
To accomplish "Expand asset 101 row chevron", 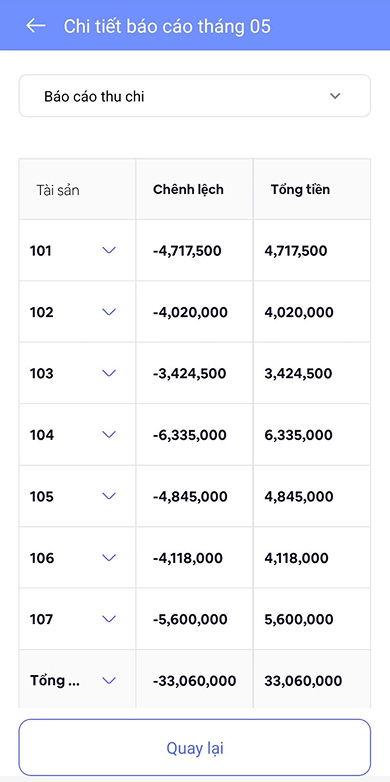I will point(109,250).
